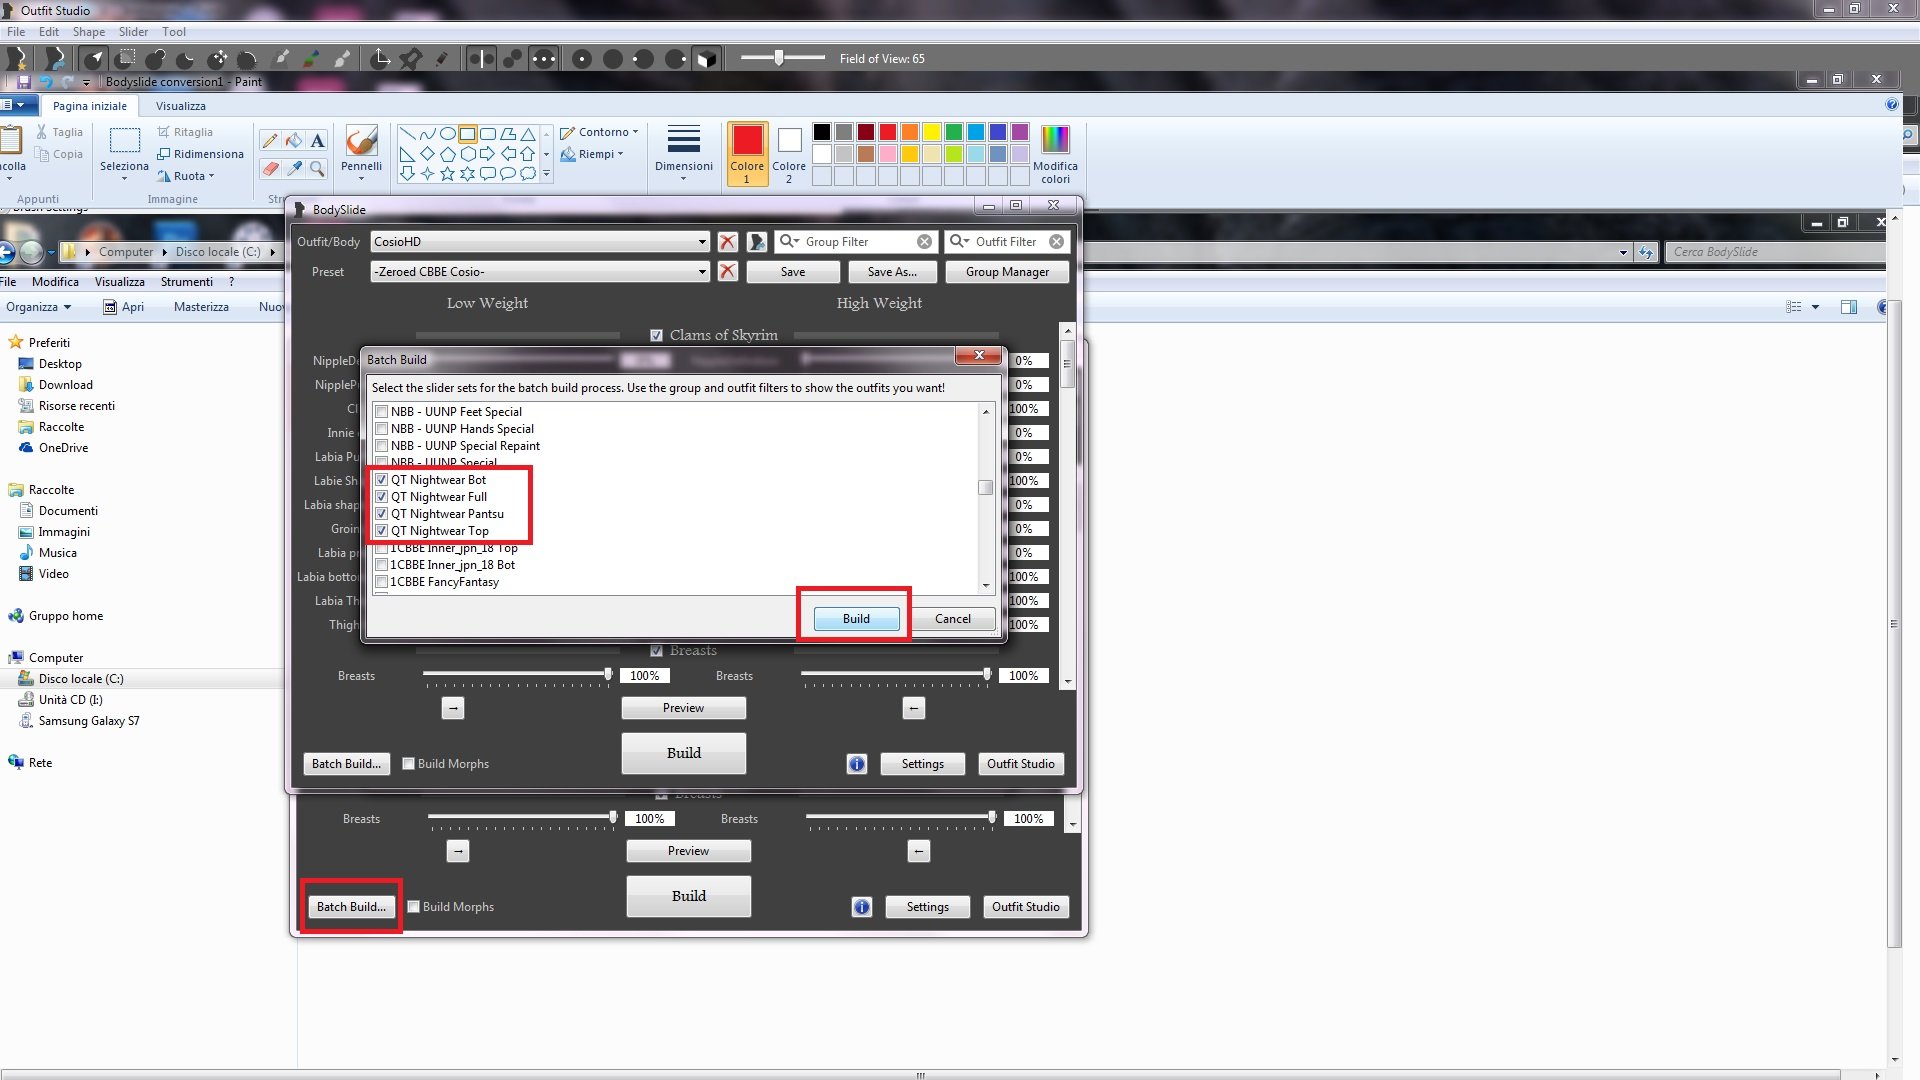This screenshot has height=1080, width=1920.
Task: Select the Pencil tool in Paint
Action: pyautogui.click(x=269, y=141)
